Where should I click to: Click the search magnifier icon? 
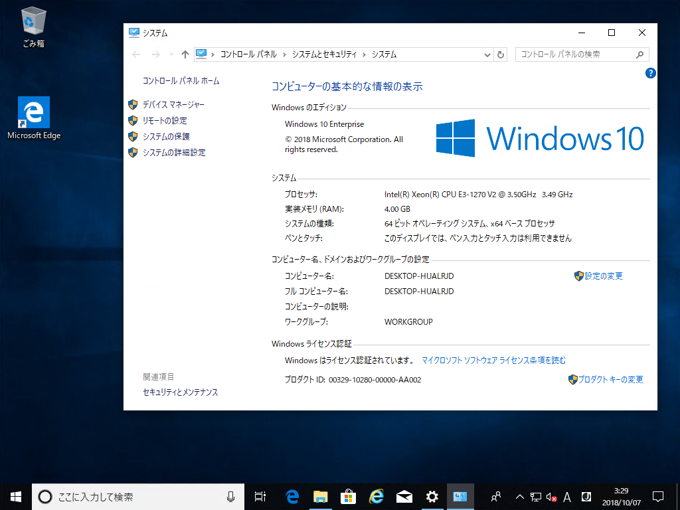pyautogui.click(x=640, y=55)
